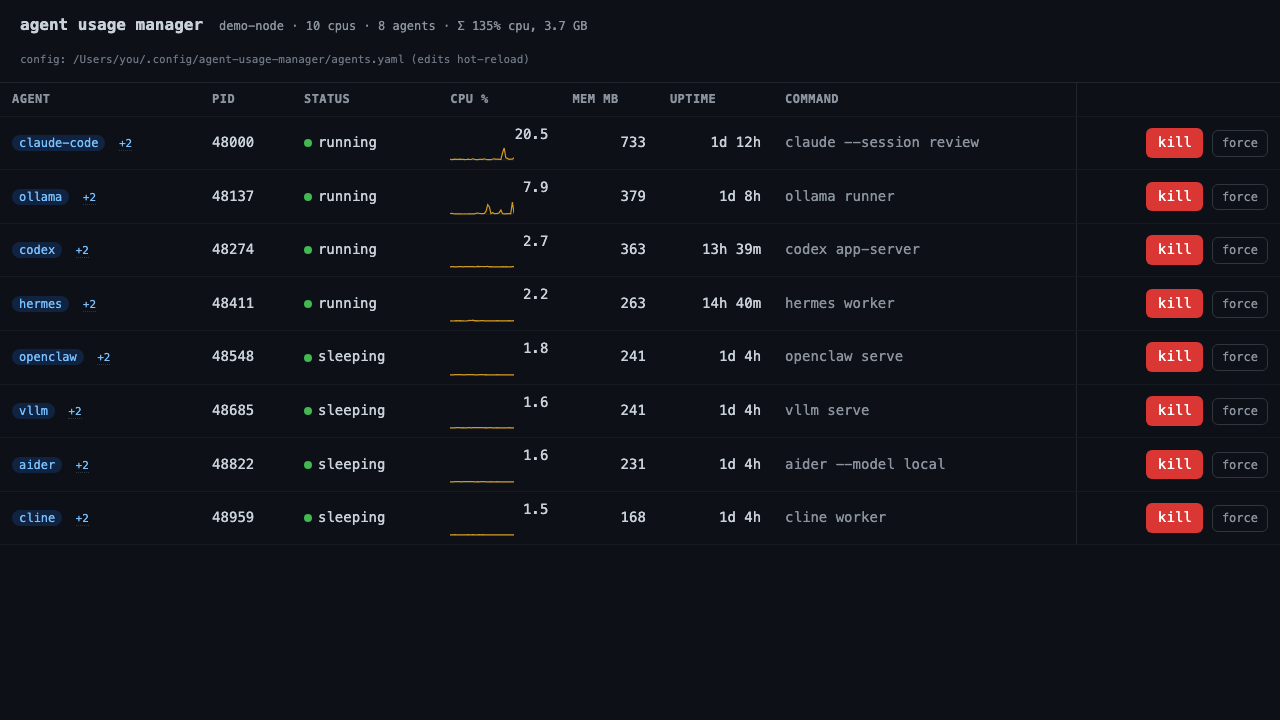Image resolution: width=1280 pixels, height=720 pixels.
Task: Click PID 48000 cell
Action: click(x=233, y=143)
